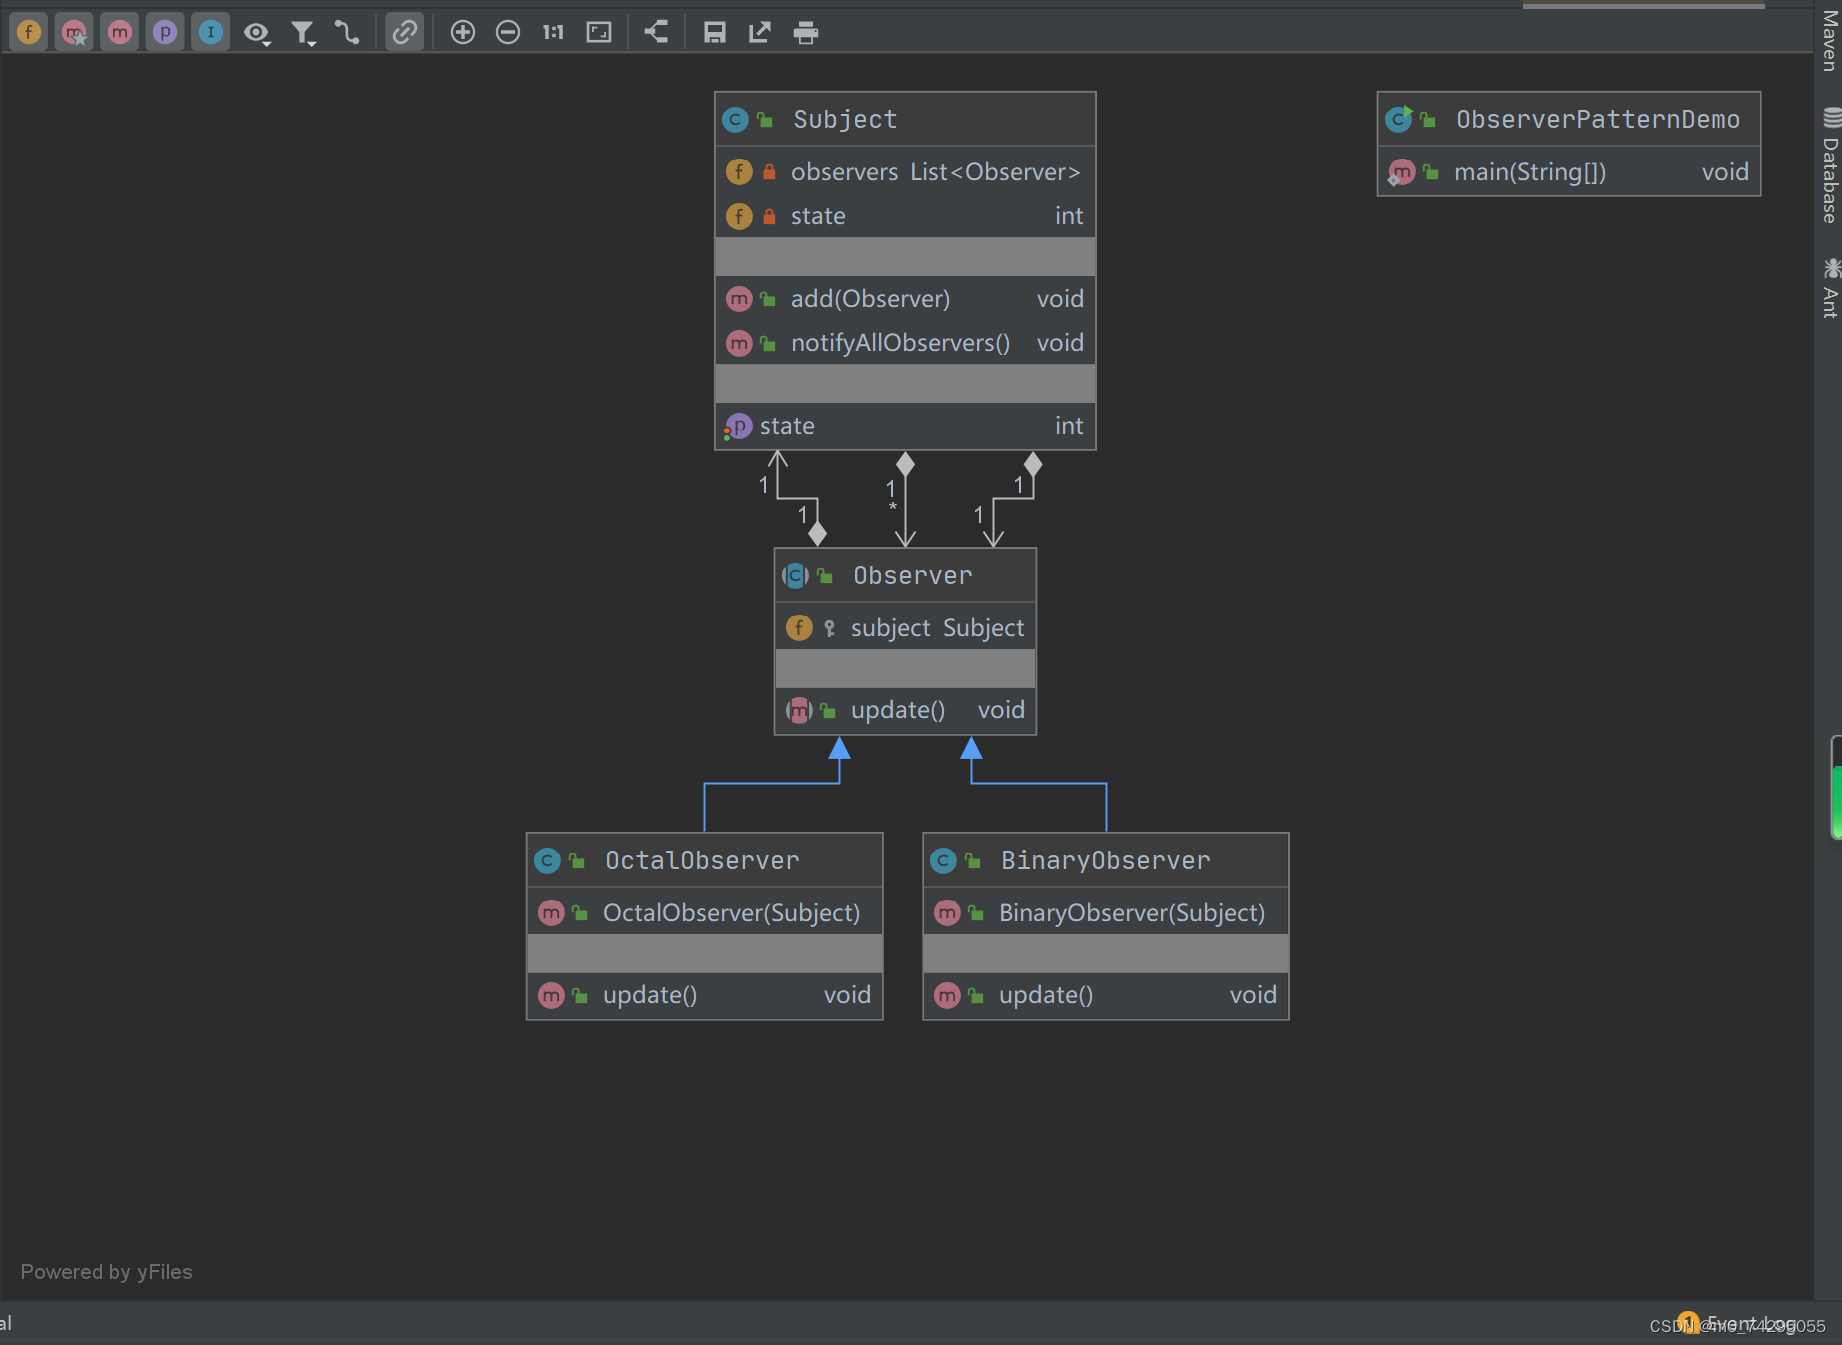The height and width of the screenshot is (1345, 1842).
Task: Toggle the Properties display button
Action: [x=165, y=33]
